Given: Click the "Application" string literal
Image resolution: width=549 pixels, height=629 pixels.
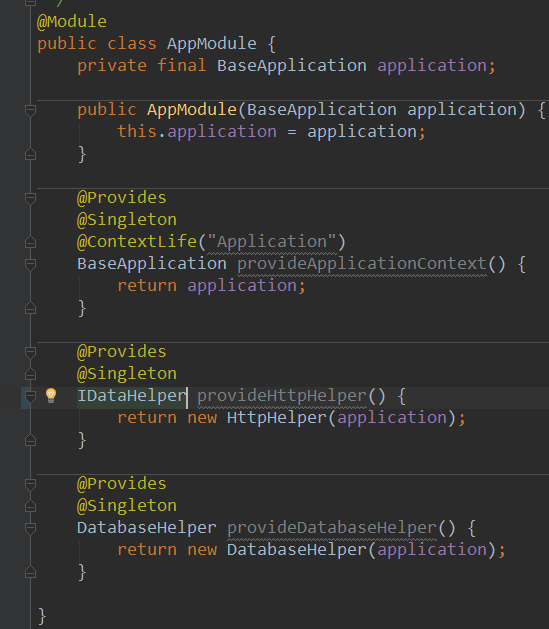Looking at the screenshot, I should tap(272, 242).
